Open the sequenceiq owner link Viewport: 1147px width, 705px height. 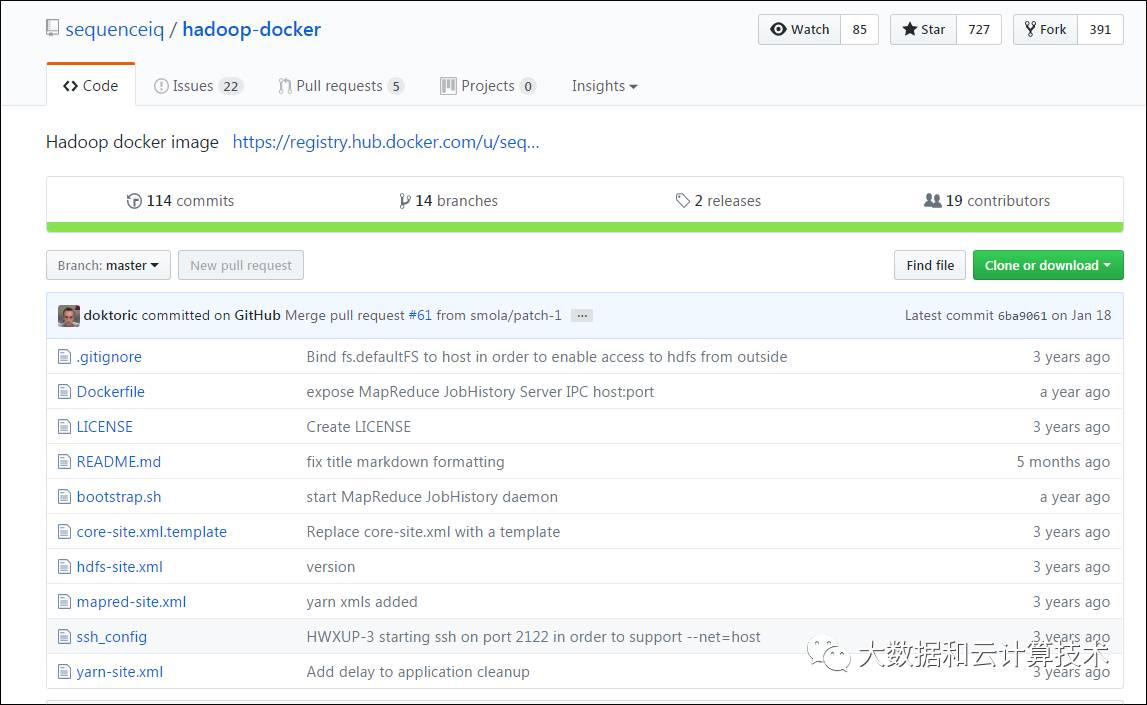point(115,29)
